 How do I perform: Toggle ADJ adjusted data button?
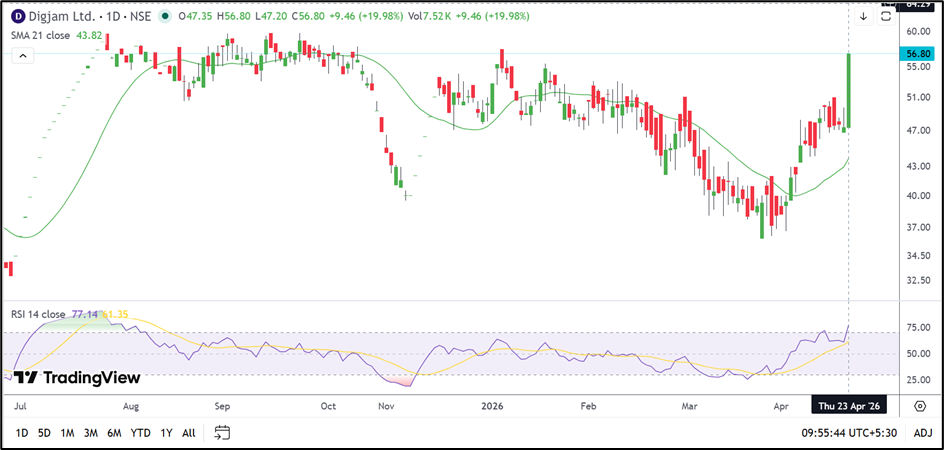tap(922, 433)
